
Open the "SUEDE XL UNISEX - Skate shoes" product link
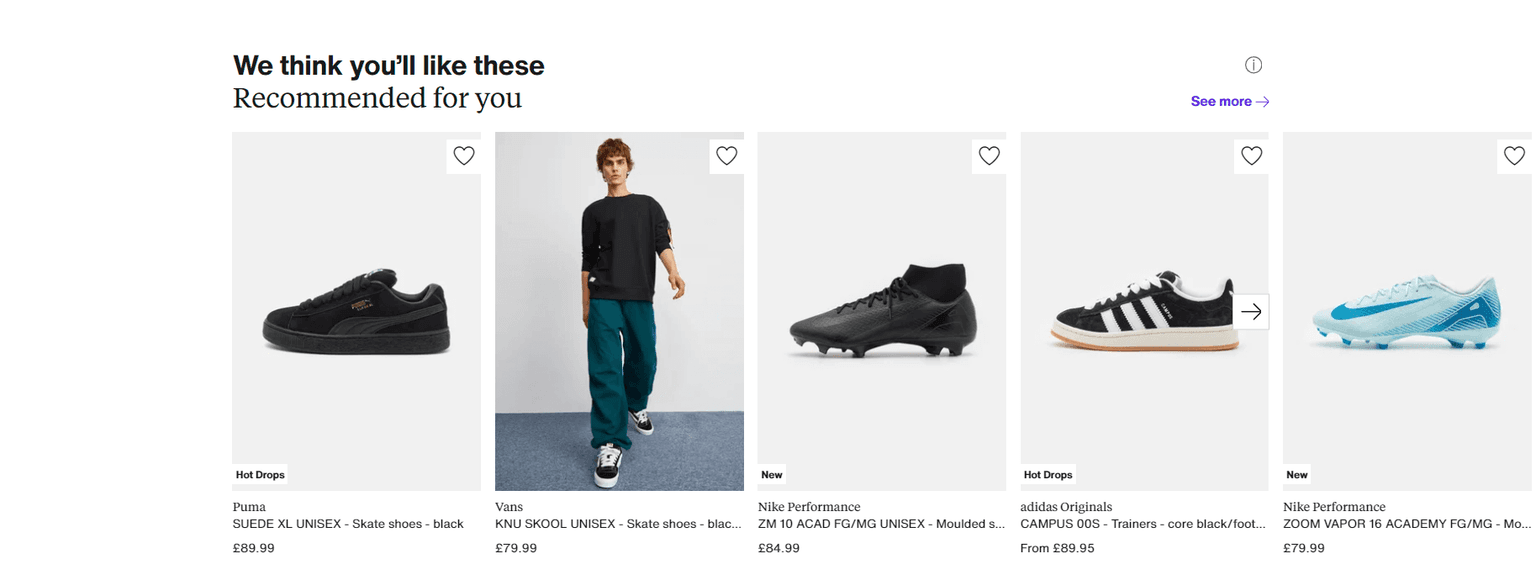click(347, 523)
